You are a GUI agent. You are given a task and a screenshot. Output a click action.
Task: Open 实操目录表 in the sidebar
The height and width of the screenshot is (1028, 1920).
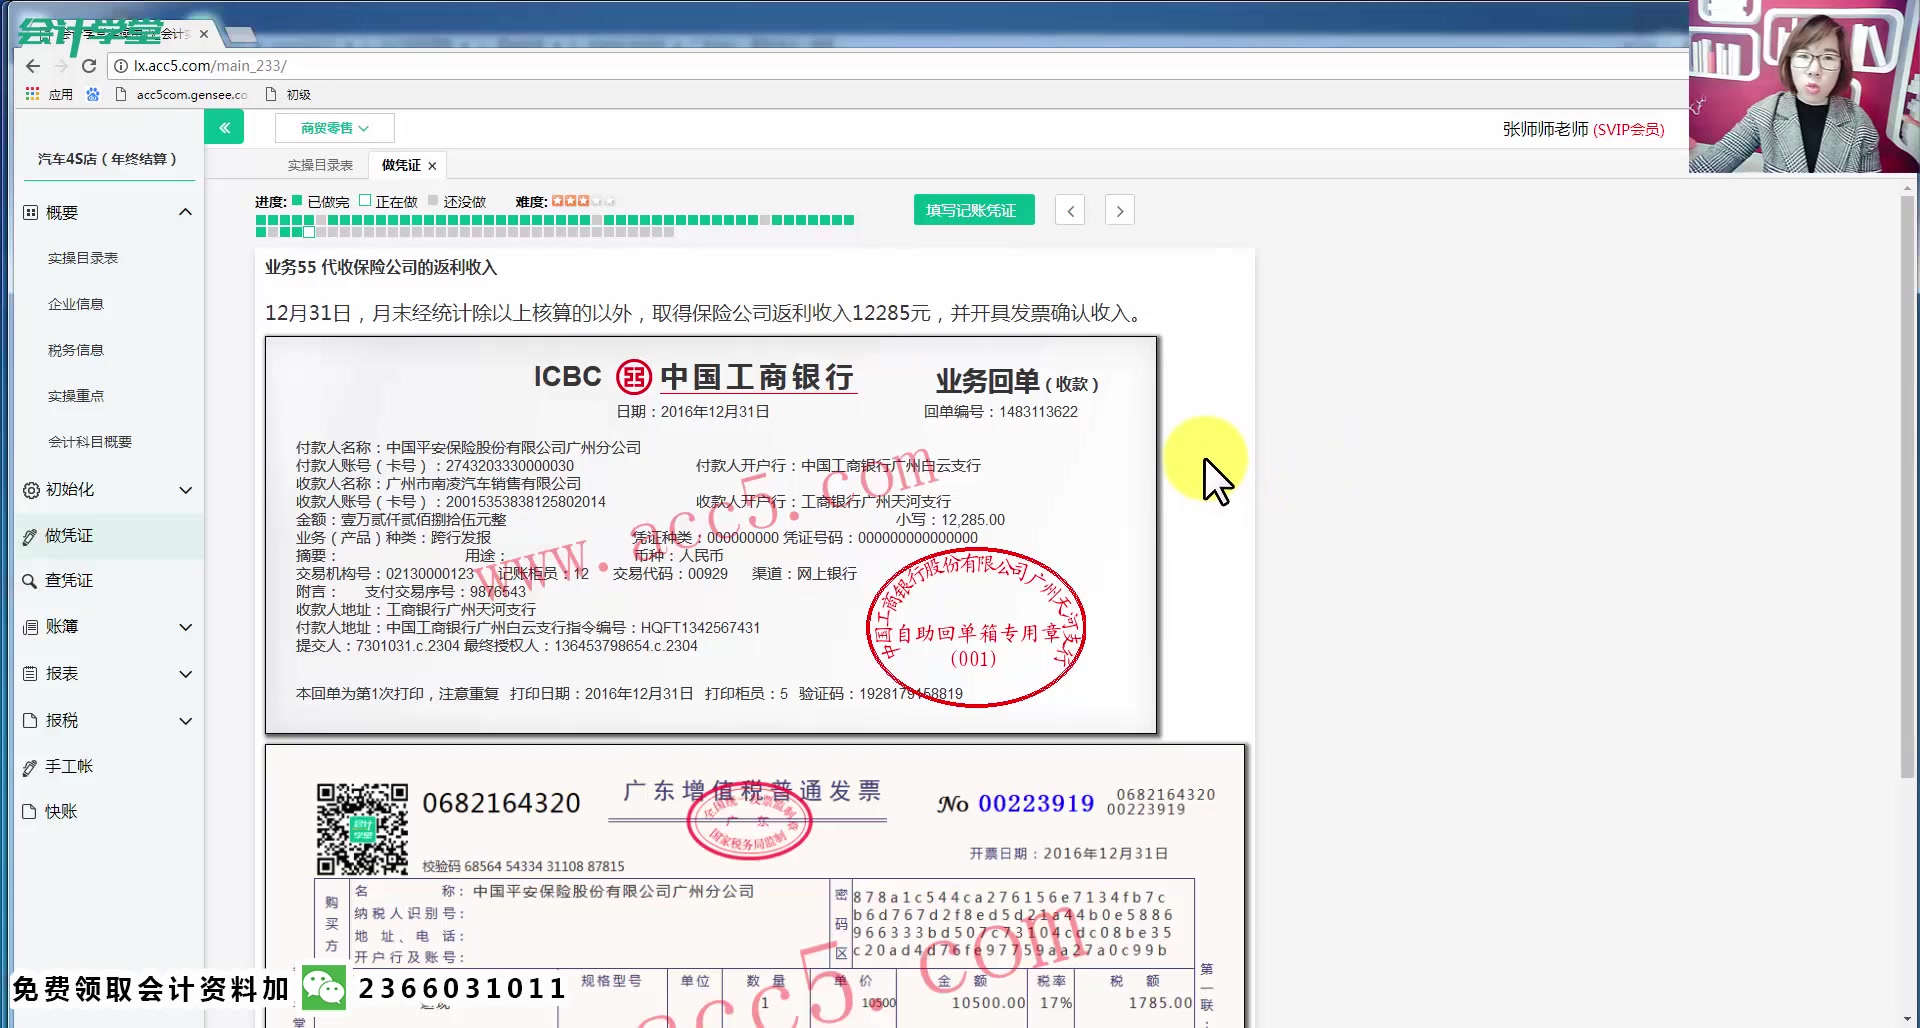coord(83,258)
